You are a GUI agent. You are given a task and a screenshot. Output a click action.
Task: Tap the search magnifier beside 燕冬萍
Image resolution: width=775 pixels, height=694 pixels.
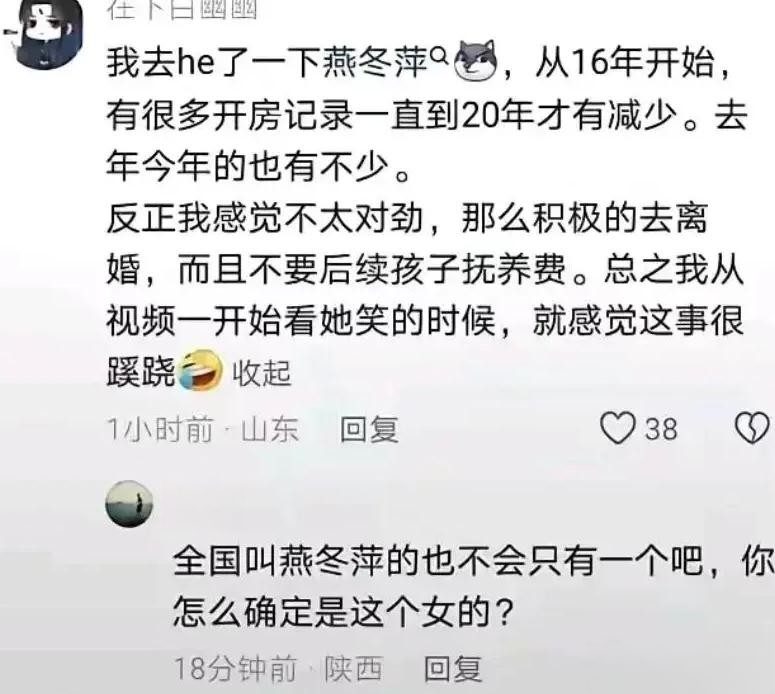(439, 56)
